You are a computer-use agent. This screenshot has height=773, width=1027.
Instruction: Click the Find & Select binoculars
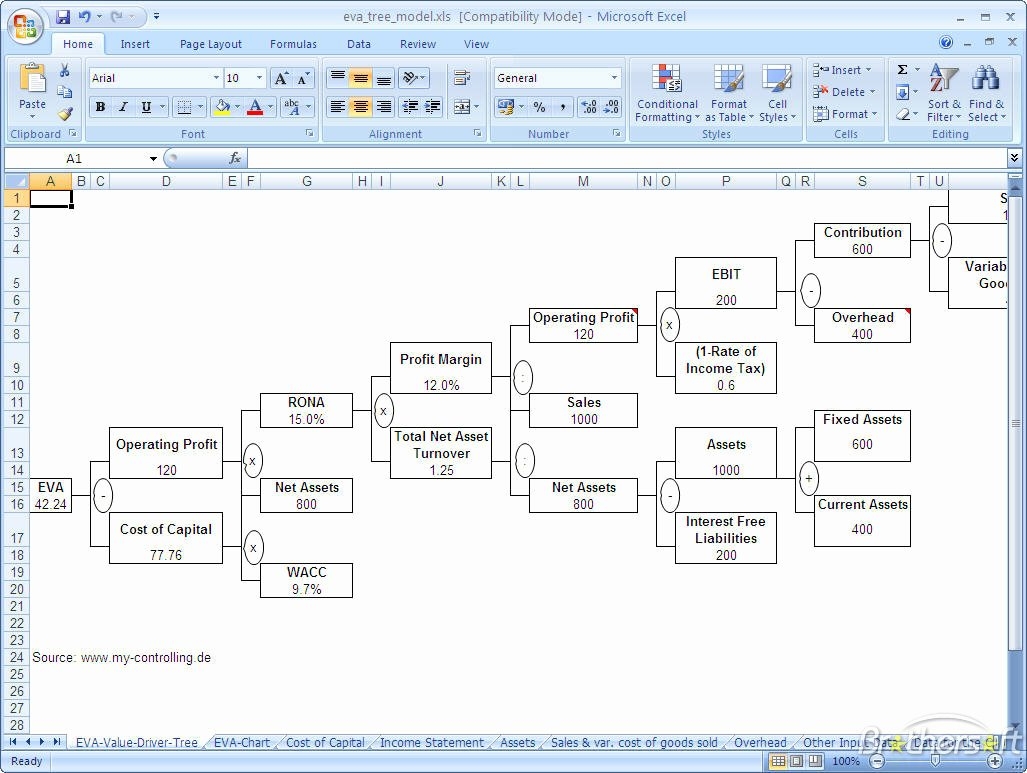tap(986, 94)
